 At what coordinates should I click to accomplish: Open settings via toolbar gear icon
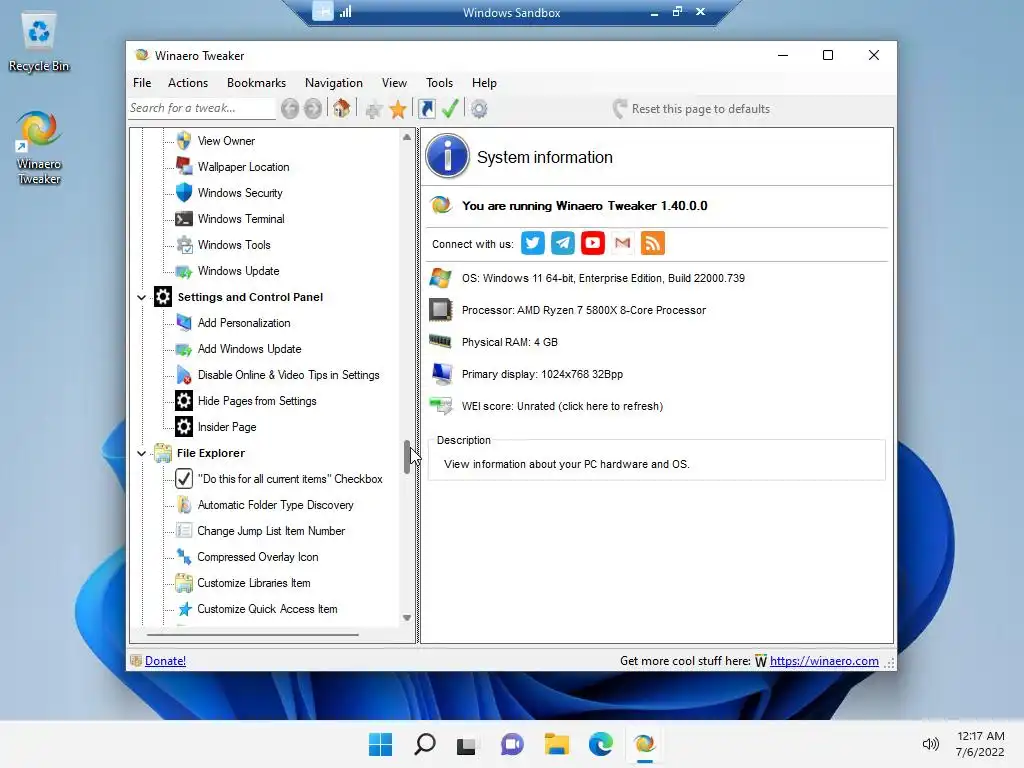pos(479,109)
